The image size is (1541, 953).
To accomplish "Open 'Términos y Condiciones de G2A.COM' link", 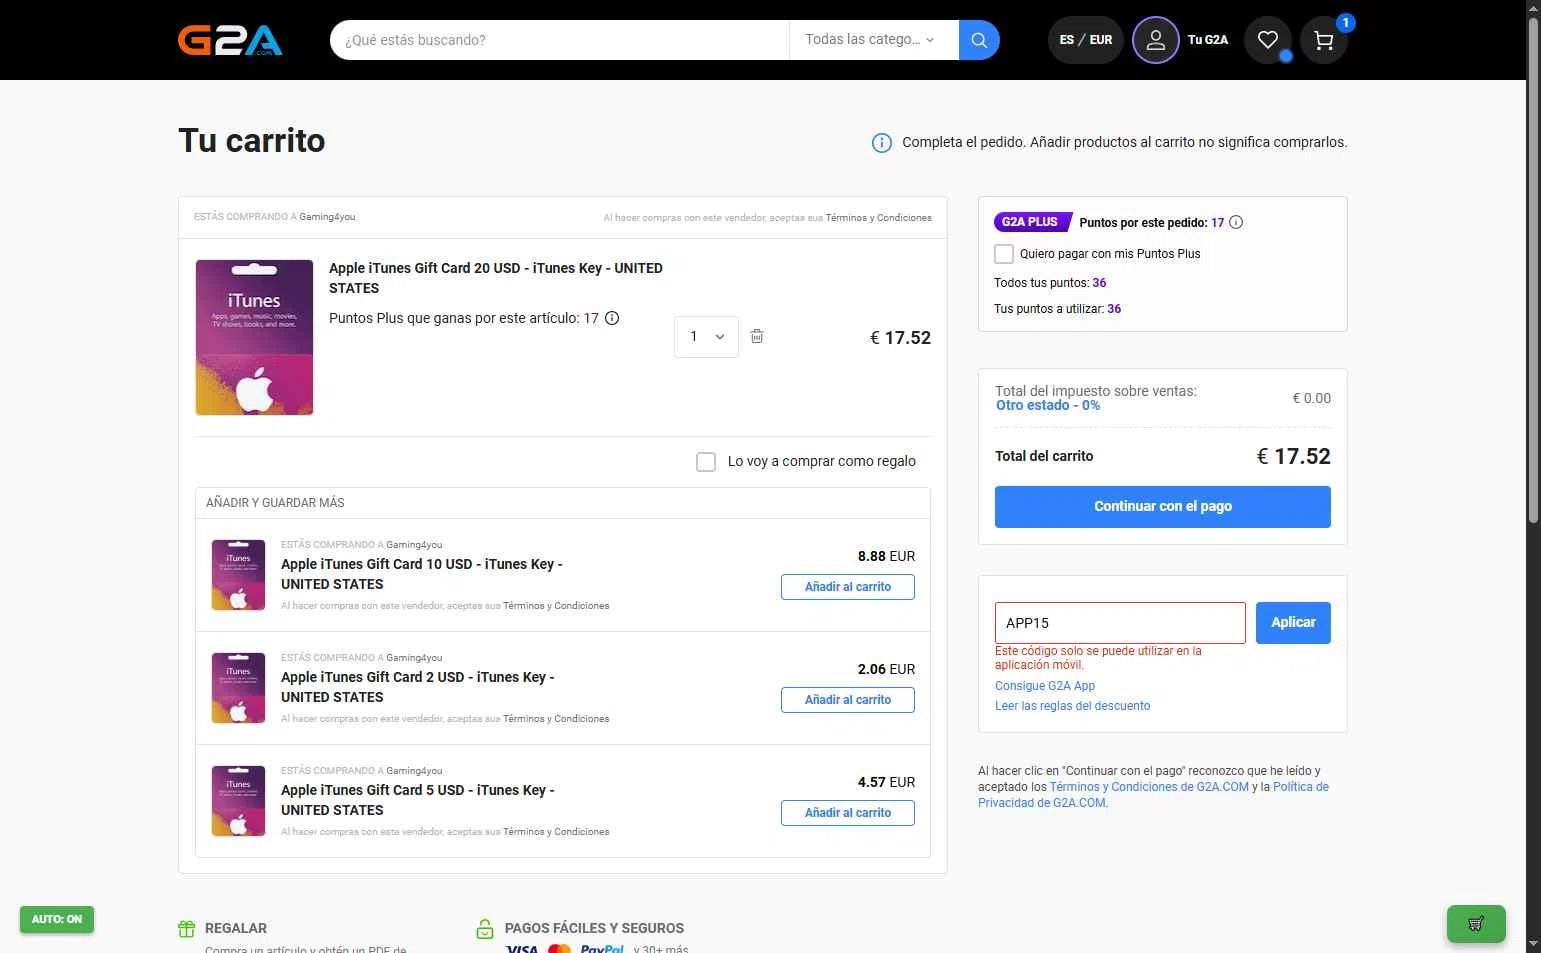I will pos(1149,787).
